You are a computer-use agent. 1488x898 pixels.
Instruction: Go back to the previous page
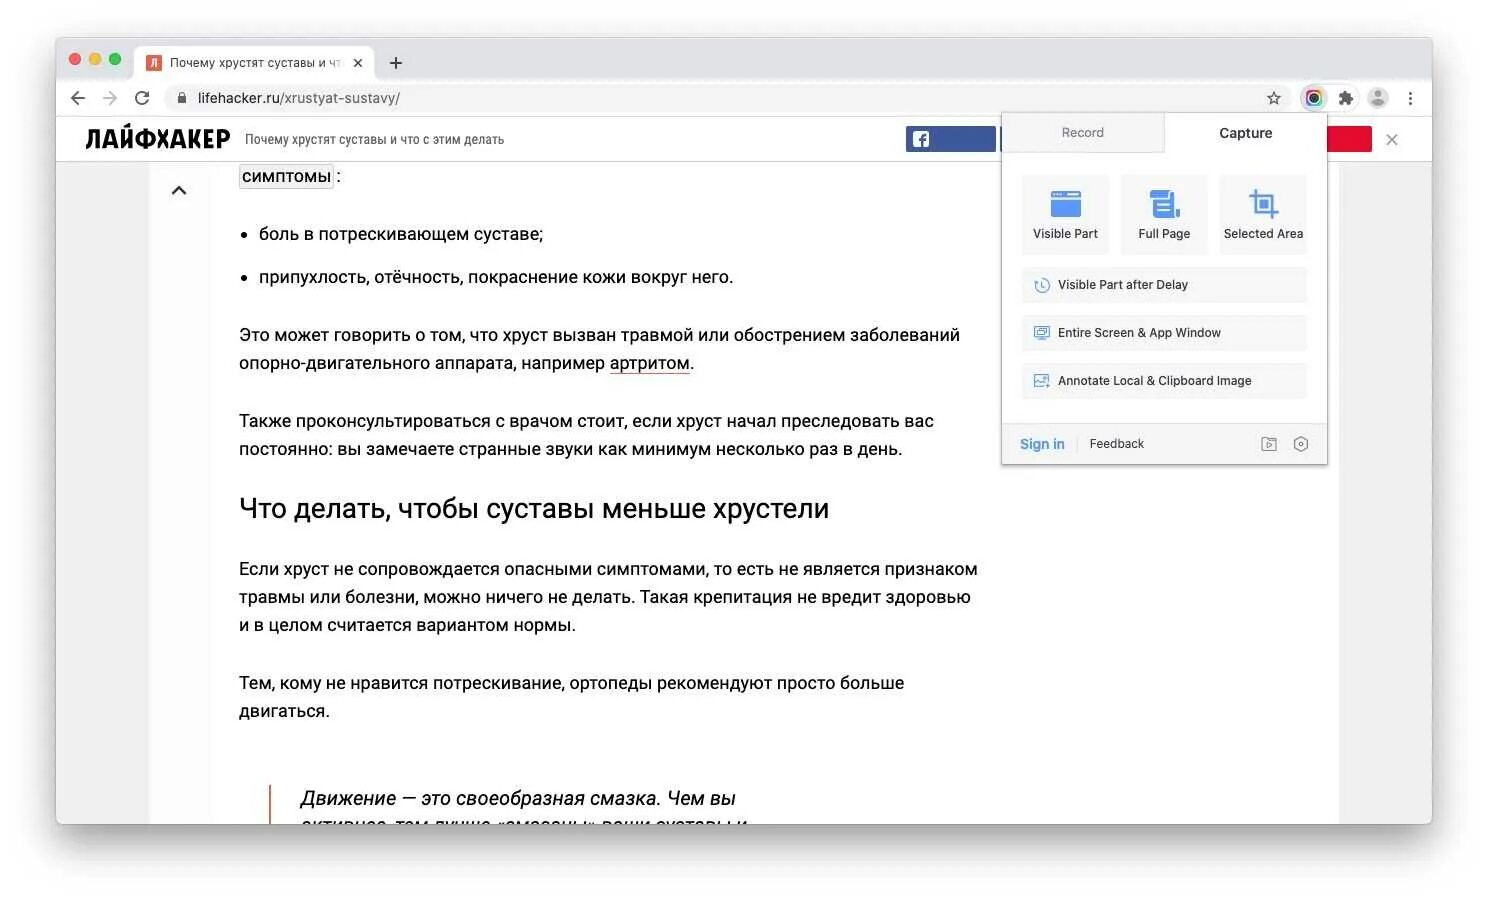pos(78,98)
